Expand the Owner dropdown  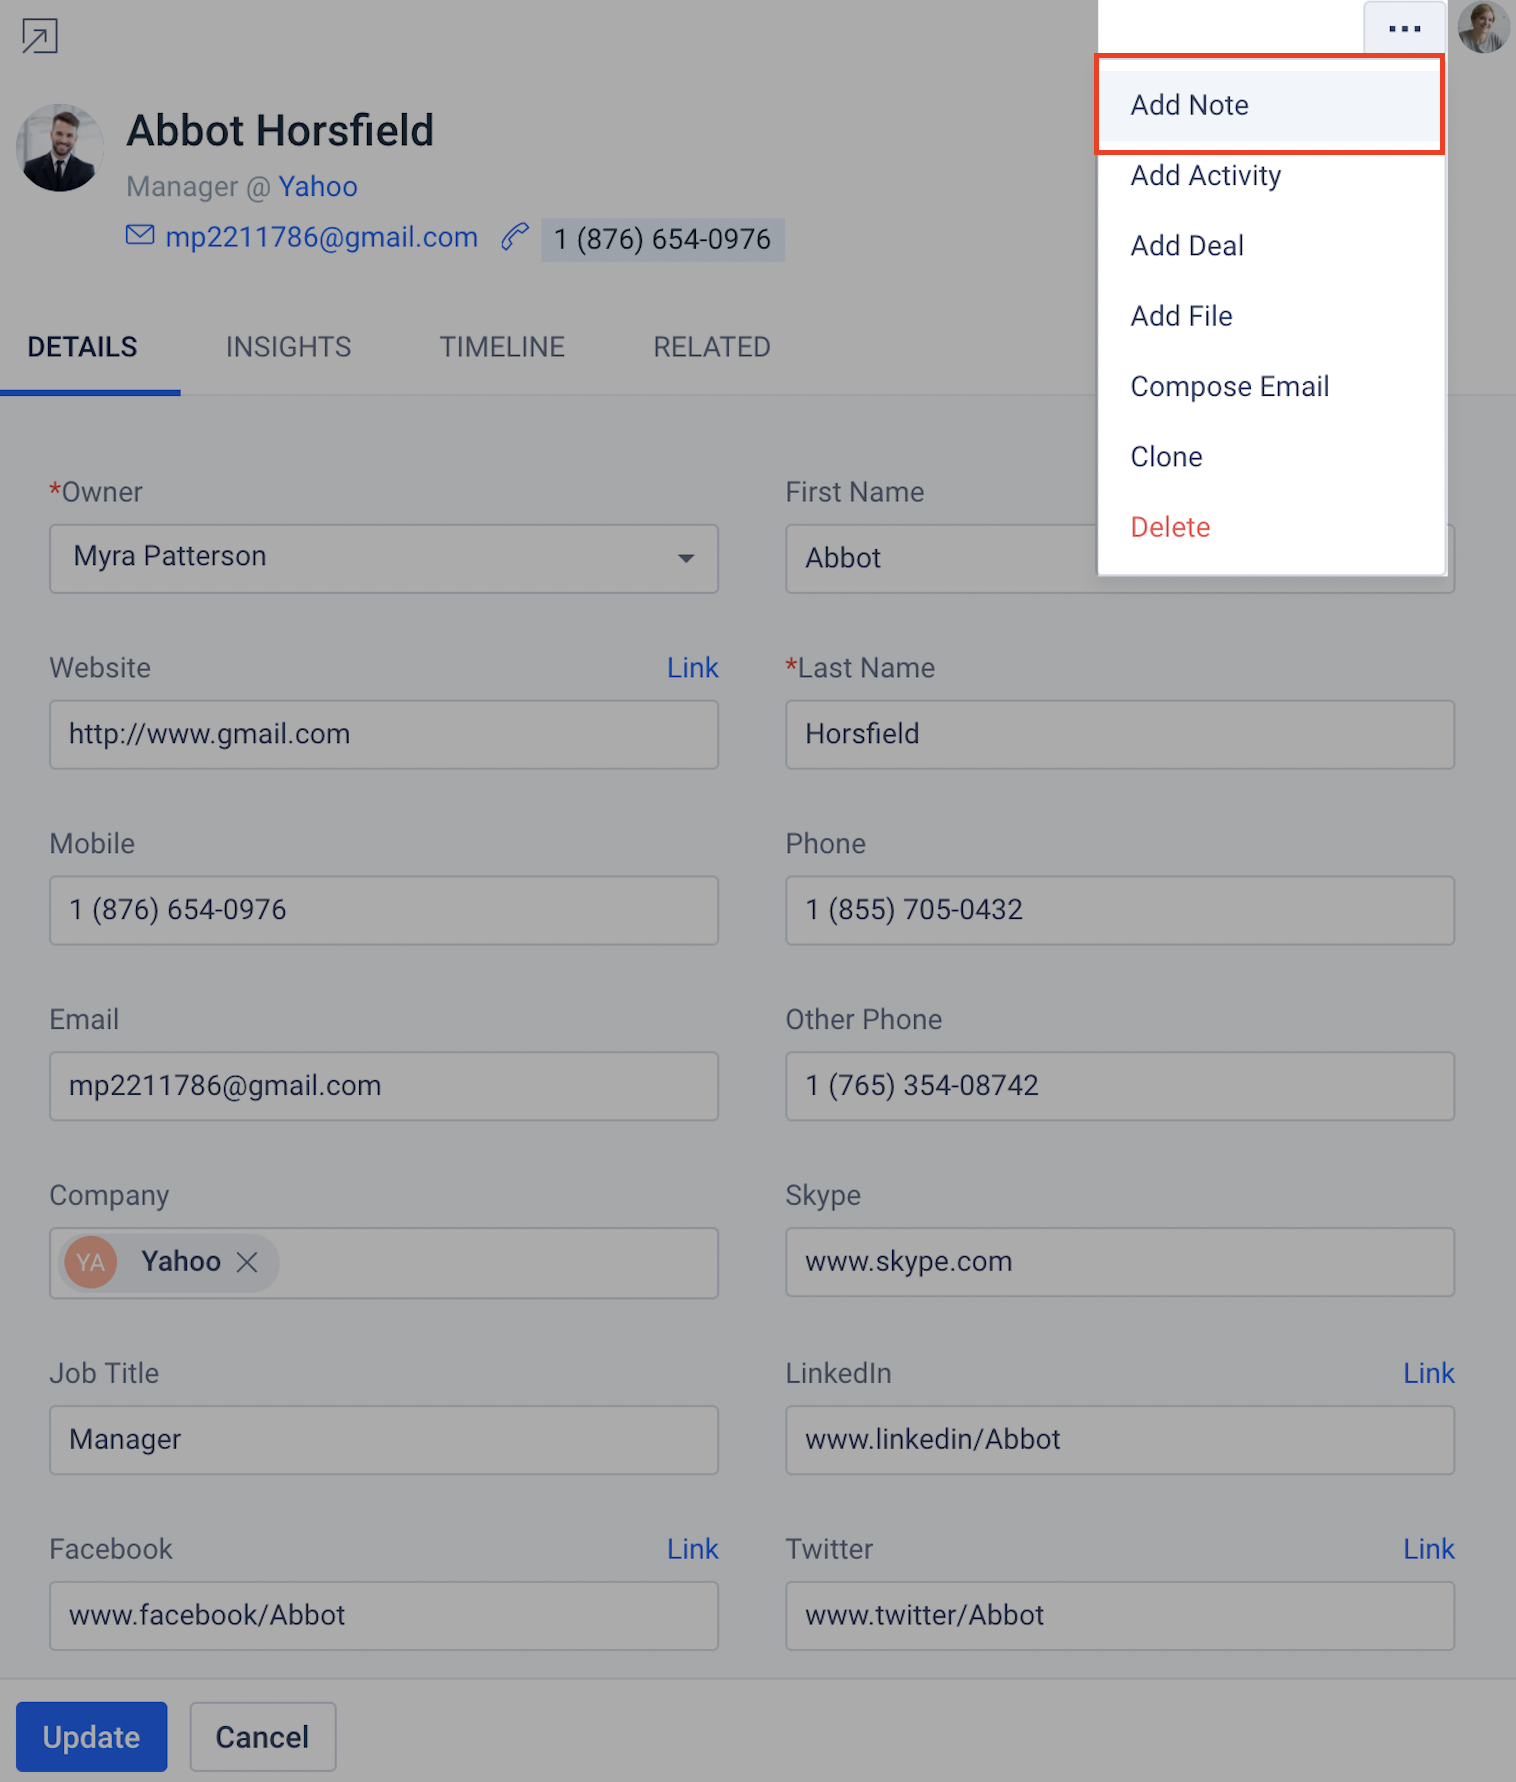pyautogui.click(x=686, y=558)
